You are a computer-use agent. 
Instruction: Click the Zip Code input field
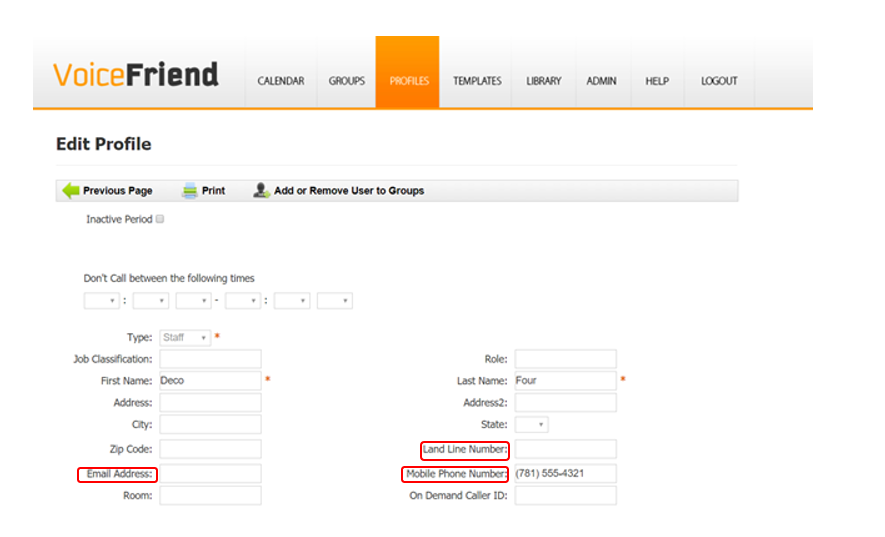coord(211,449)
